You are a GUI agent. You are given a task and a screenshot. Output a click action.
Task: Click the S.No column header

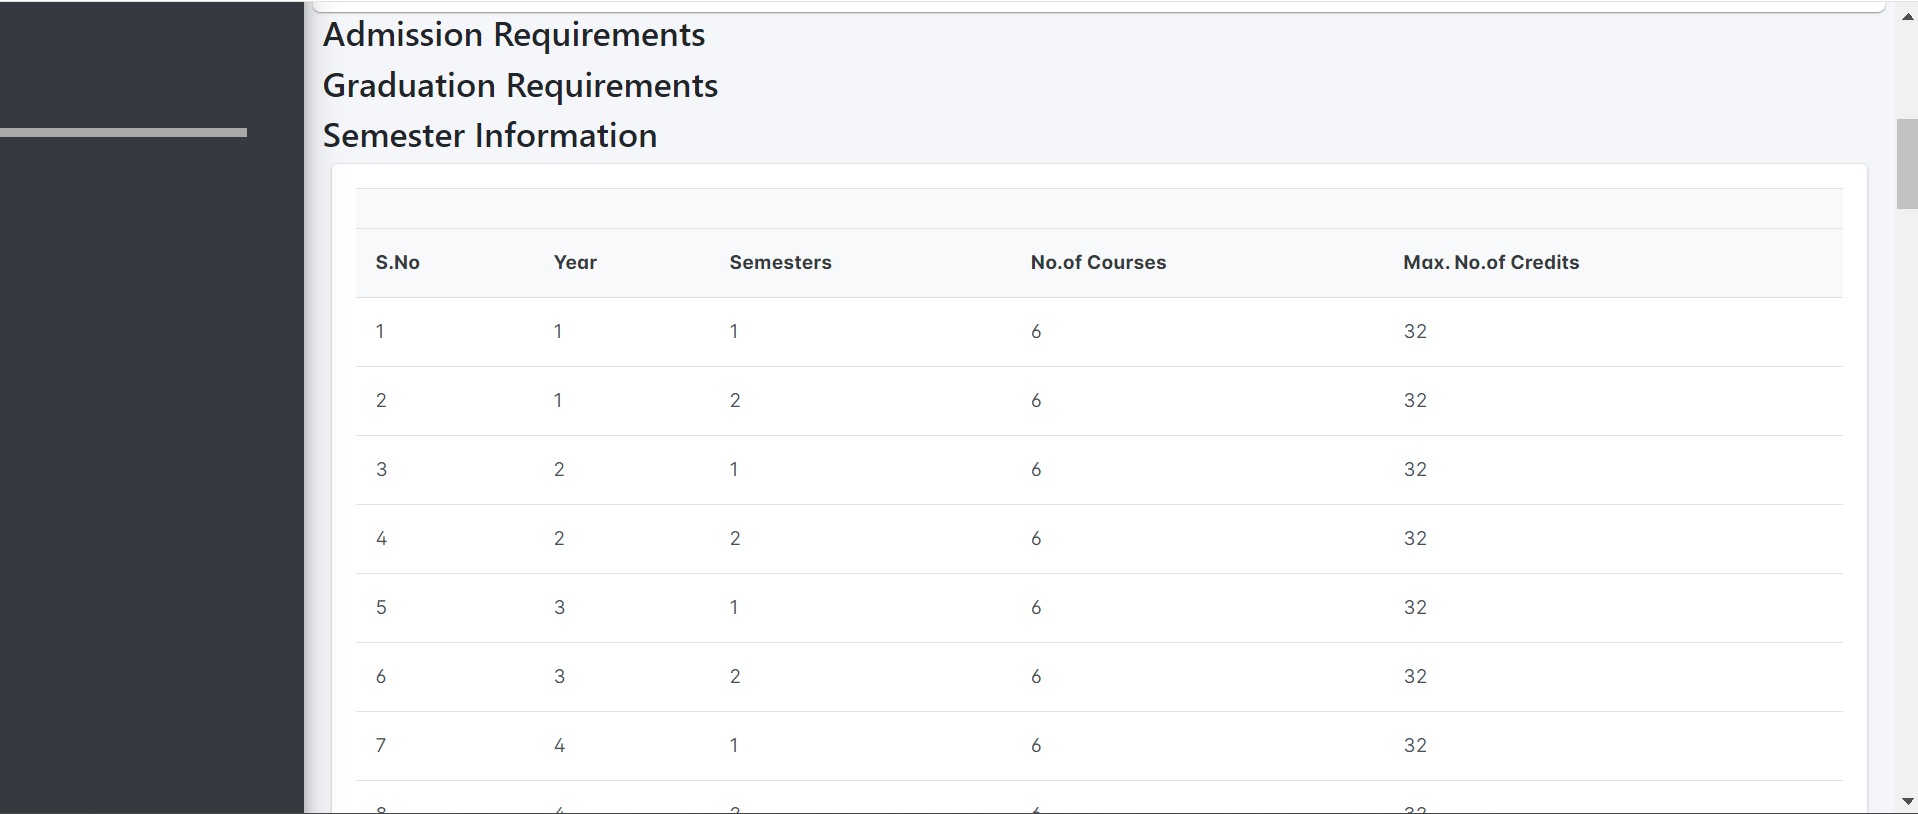[398, 262]
